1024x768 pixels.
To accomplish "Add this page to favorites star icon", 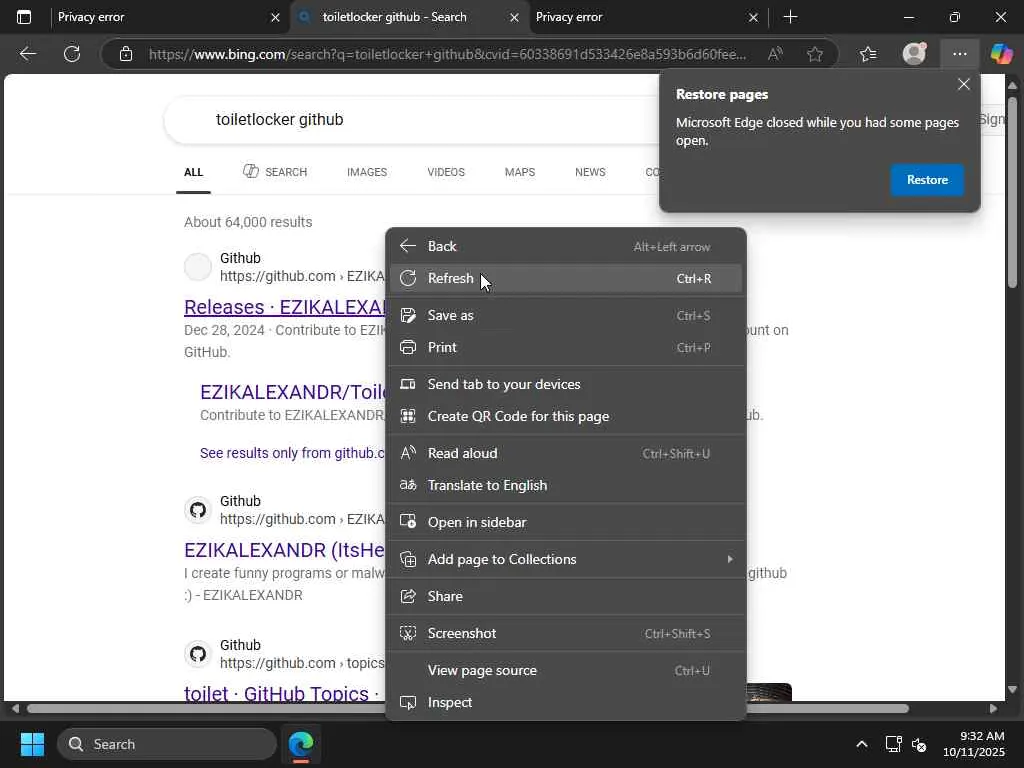I will (814, 54).
